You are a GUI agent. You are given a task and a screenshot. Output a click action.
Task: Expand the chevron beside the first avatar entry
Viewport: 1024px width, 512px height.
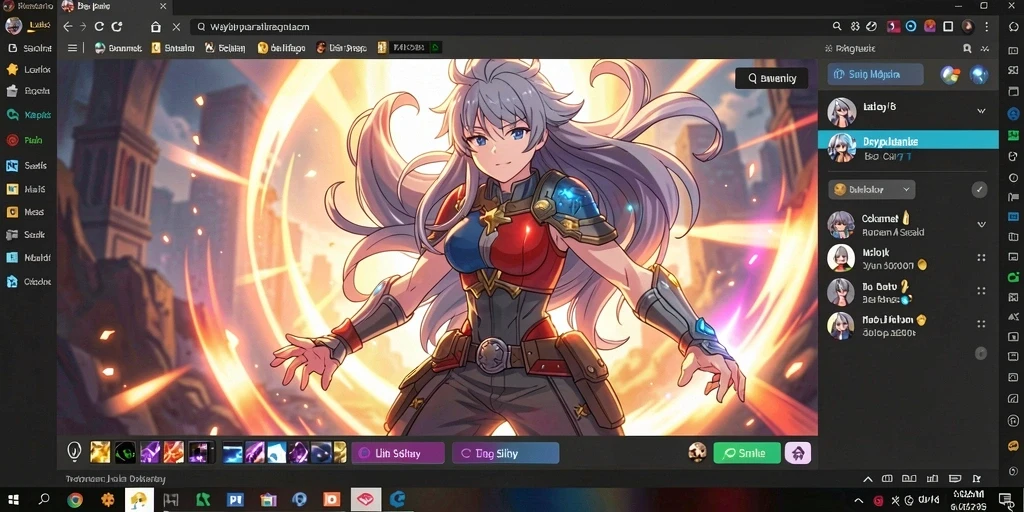(981, 111)
